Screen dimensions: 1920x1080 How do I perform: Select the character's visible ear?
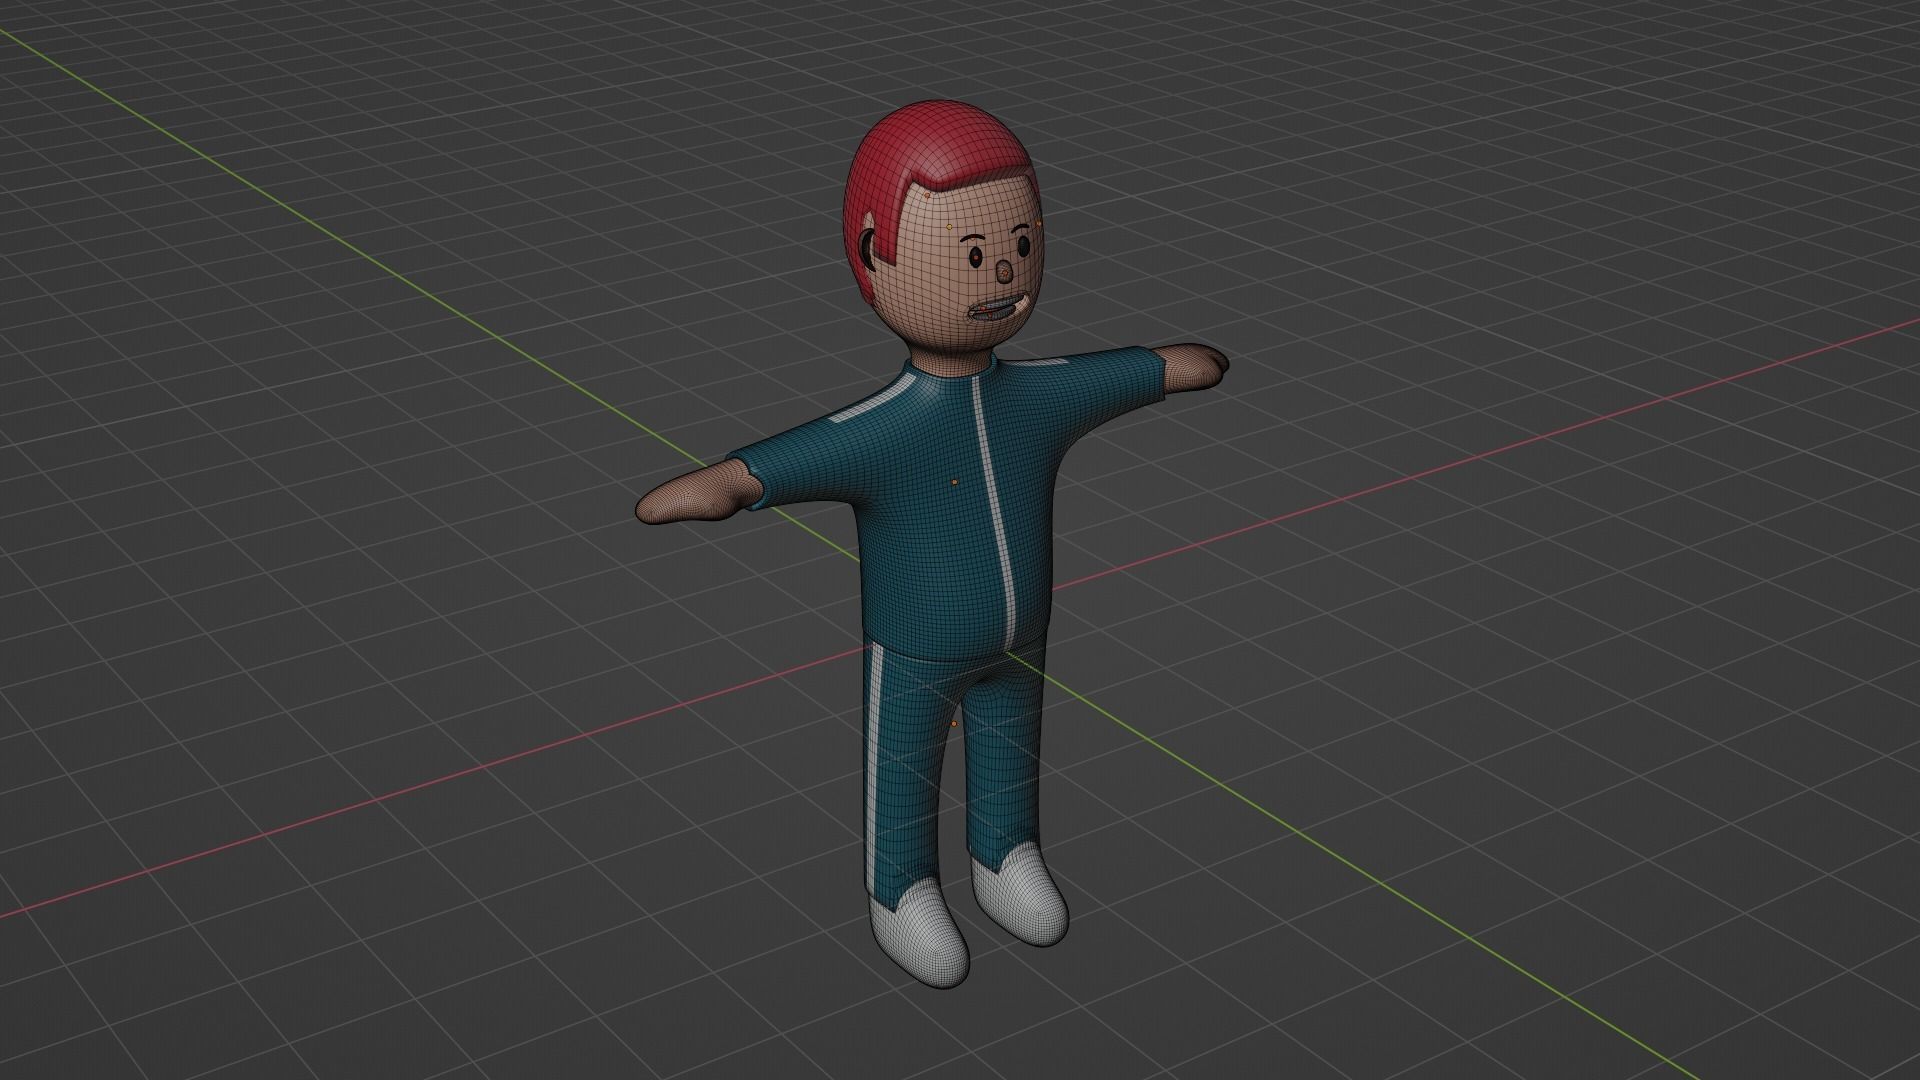(x=869, y=250)
